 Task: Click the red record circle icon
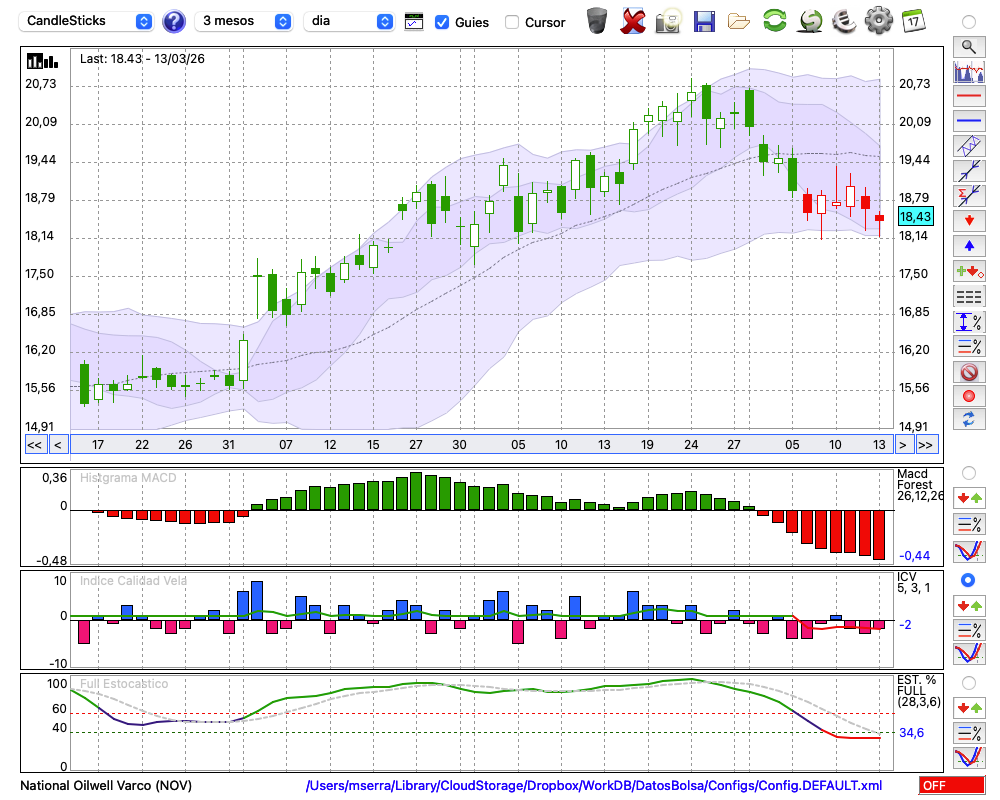click(x=969, y=396)
